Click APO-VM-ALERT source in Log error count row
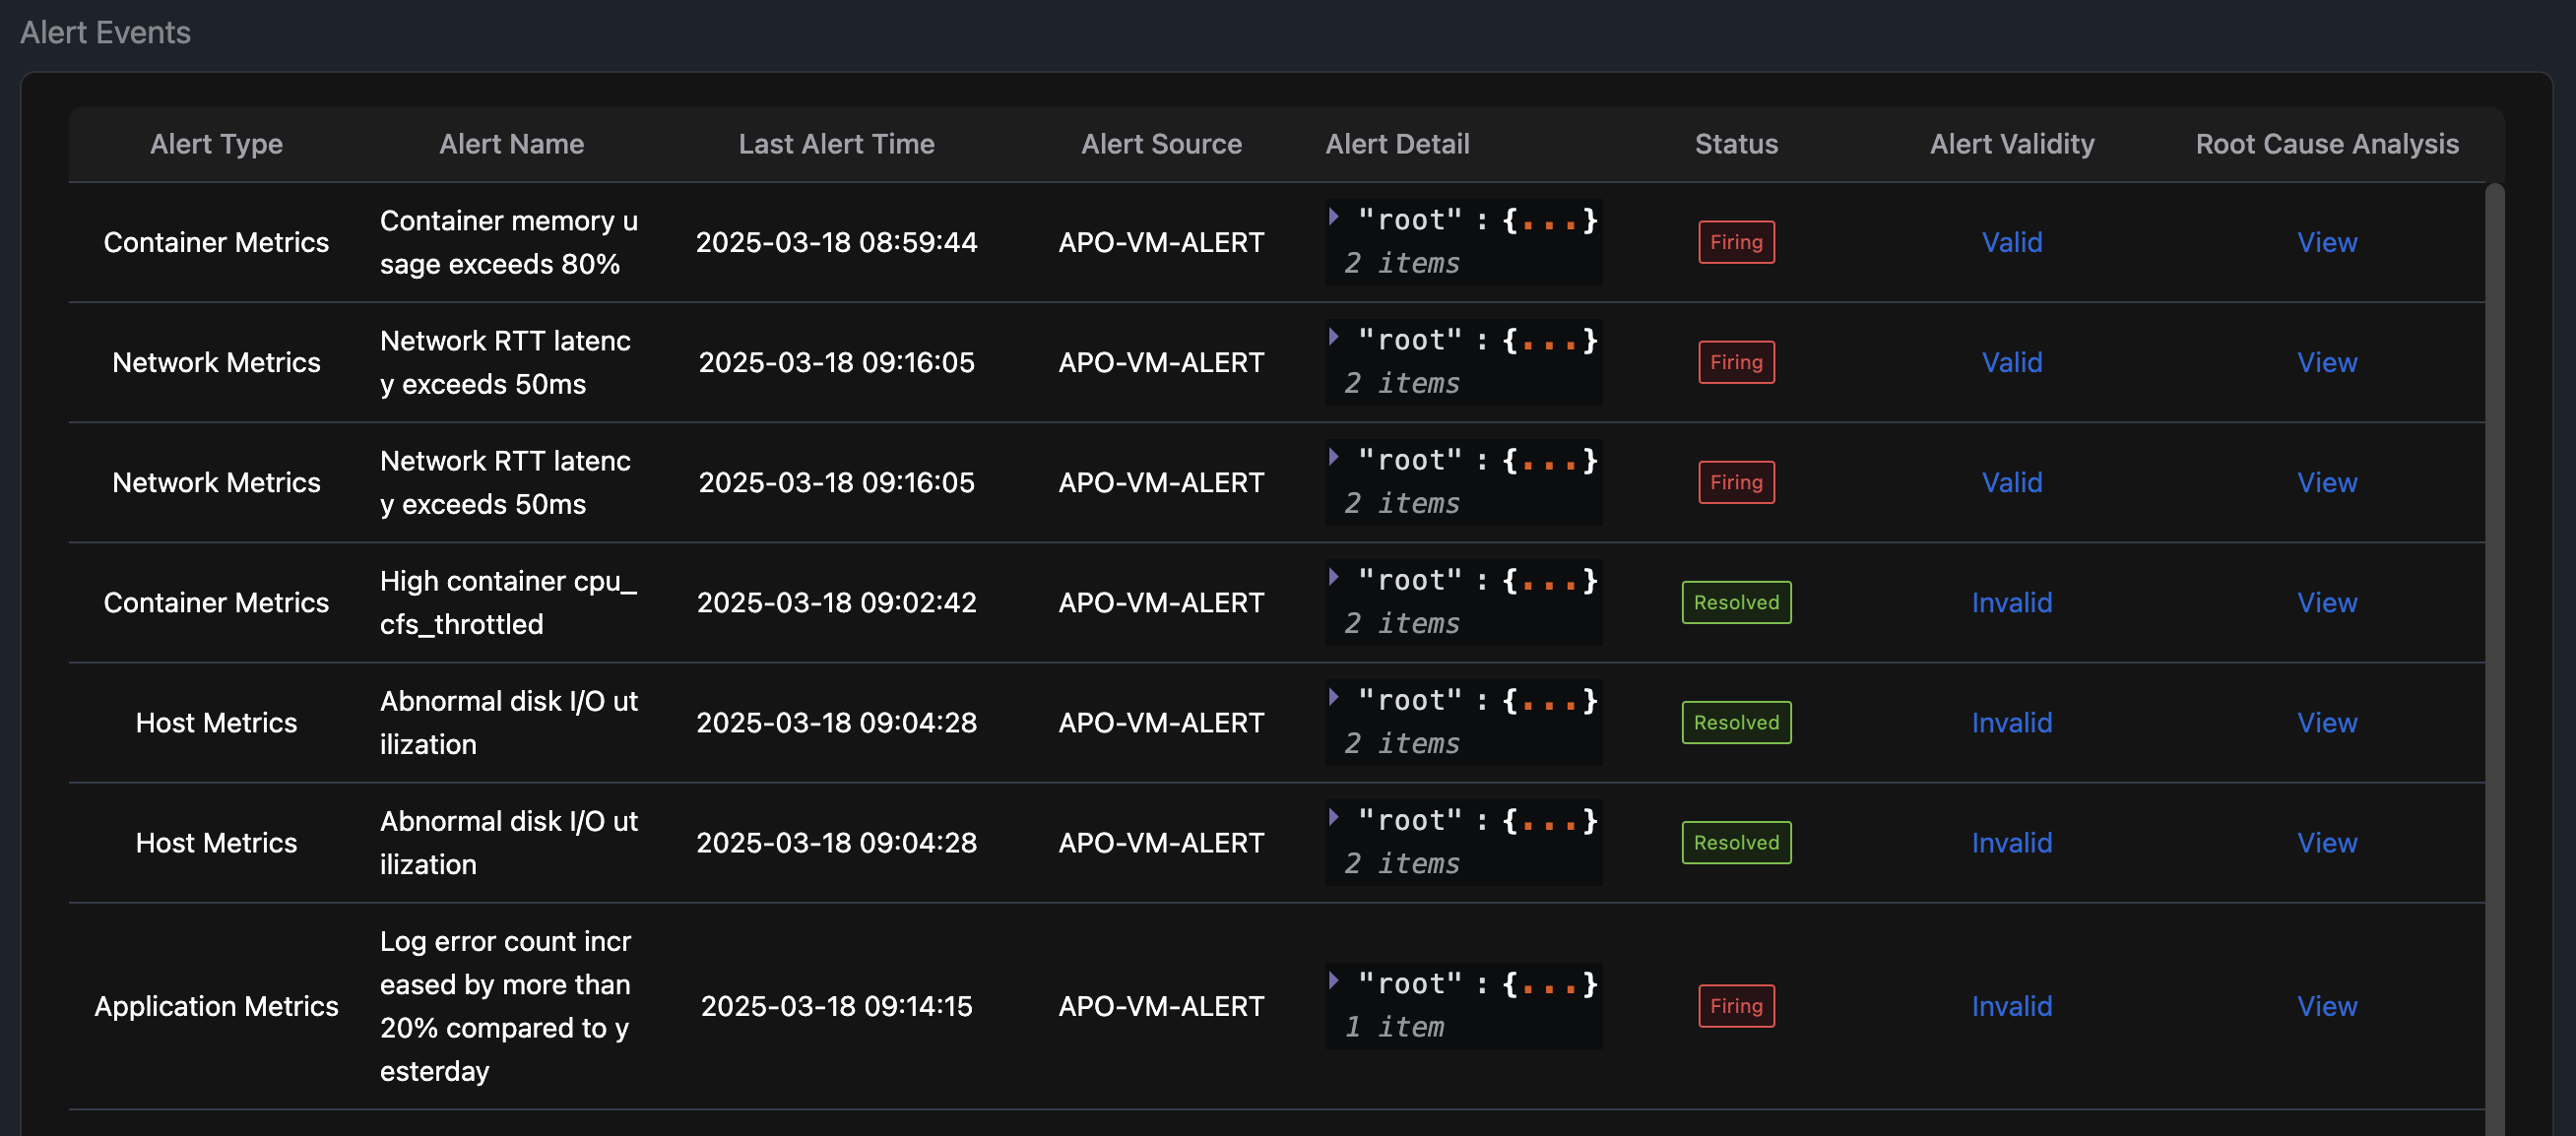 click(1161, 1006)
